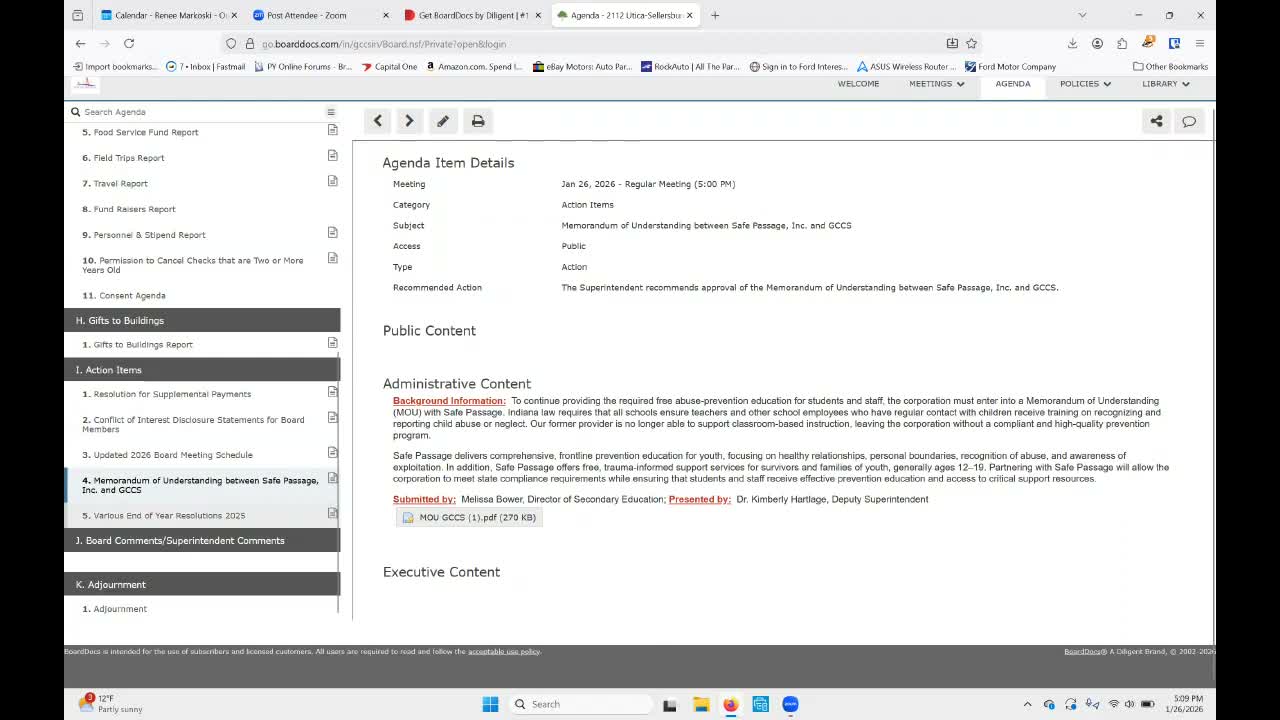Screen dimensions: 1280x720
Task: Open the document icon for Various End of Year Resolutions
Action: [x=333, y=514]
